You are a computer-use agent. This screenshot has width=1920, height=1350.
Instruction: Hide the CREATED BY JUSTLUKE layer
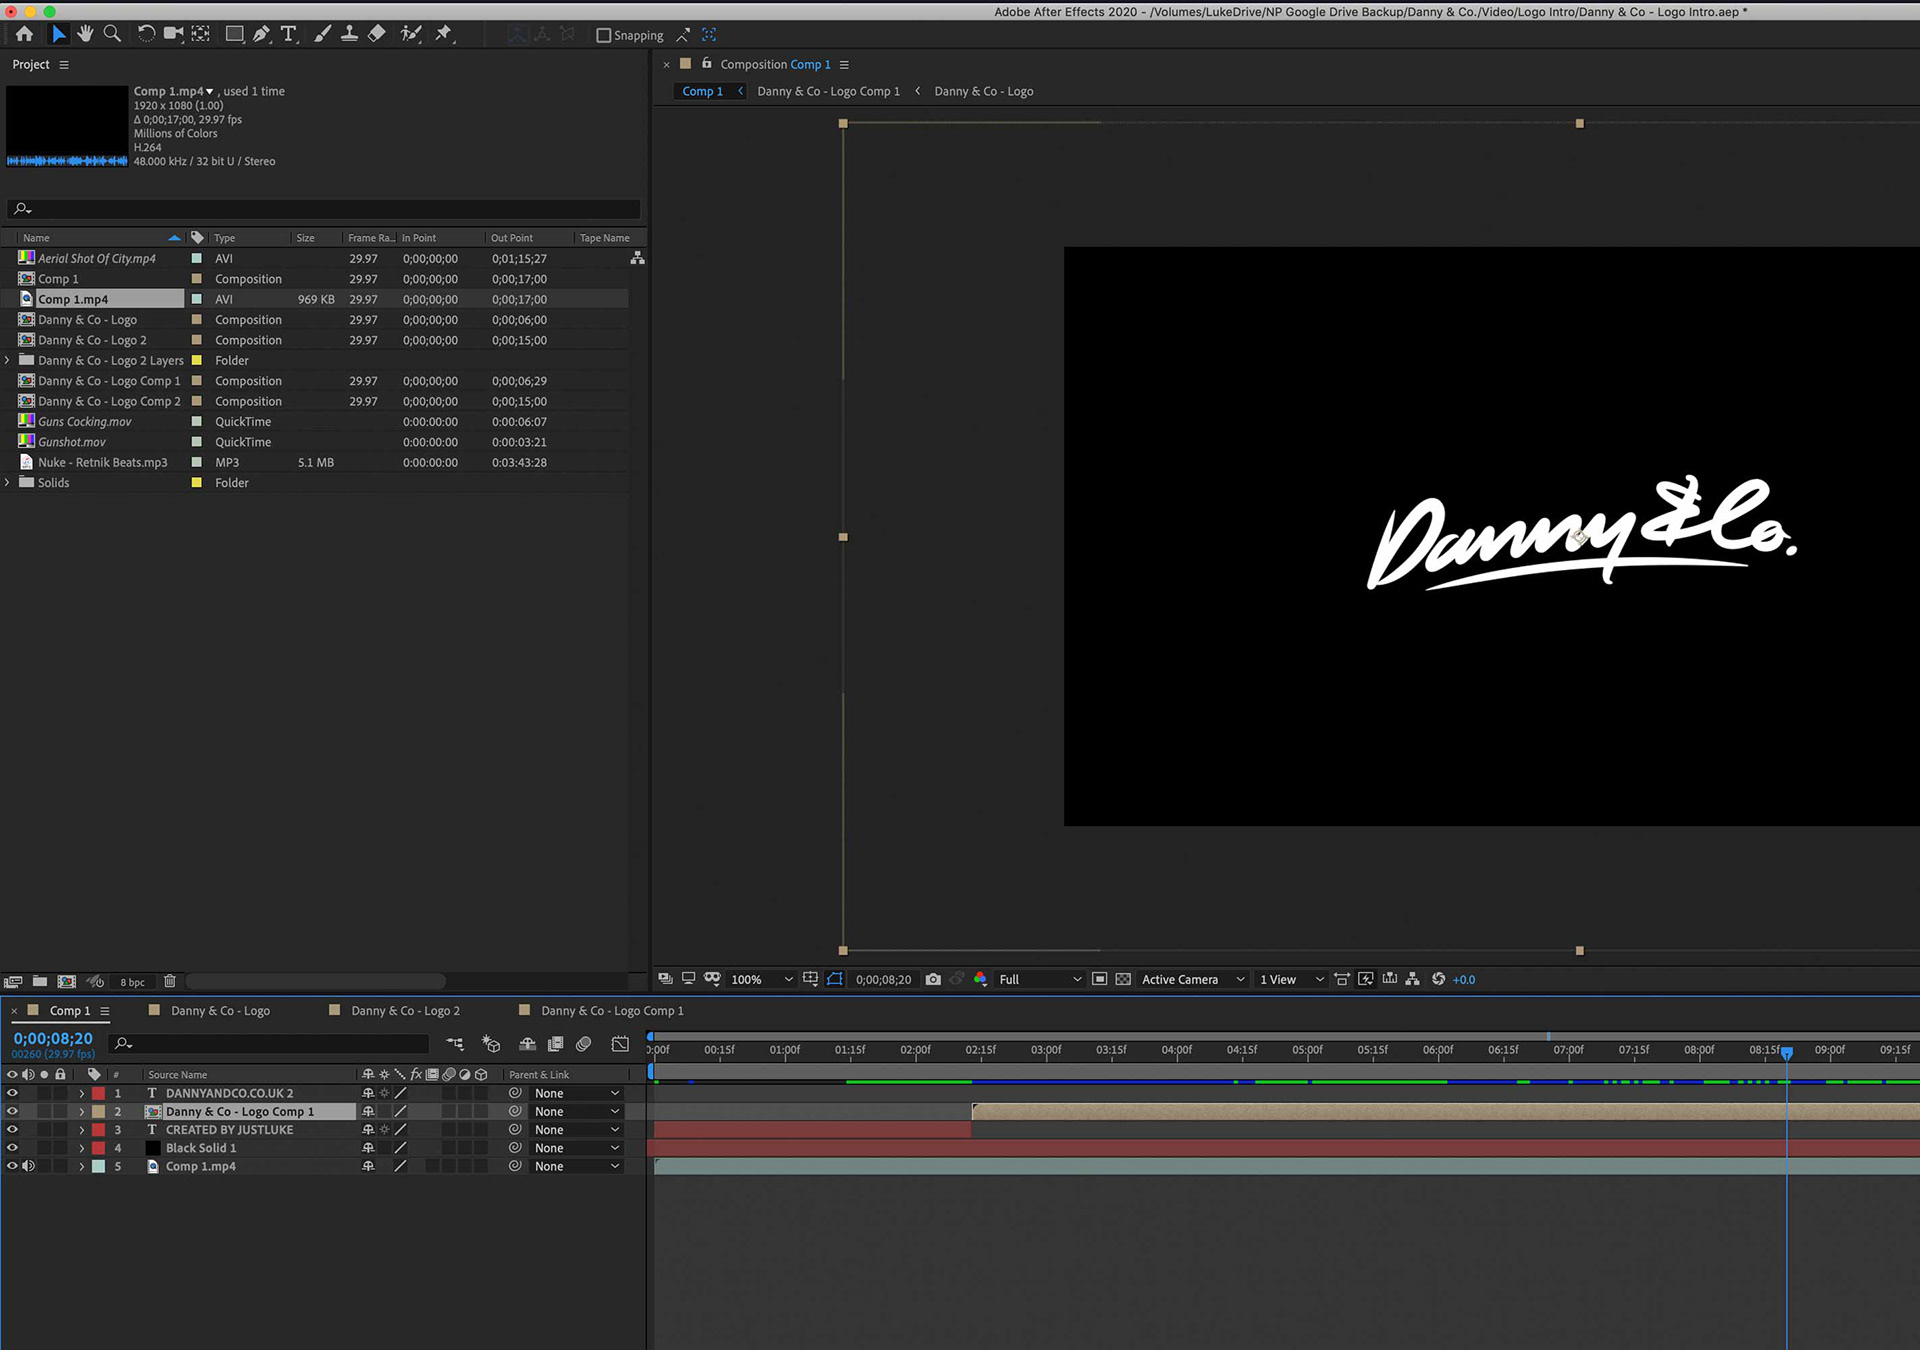(12, 1129)
